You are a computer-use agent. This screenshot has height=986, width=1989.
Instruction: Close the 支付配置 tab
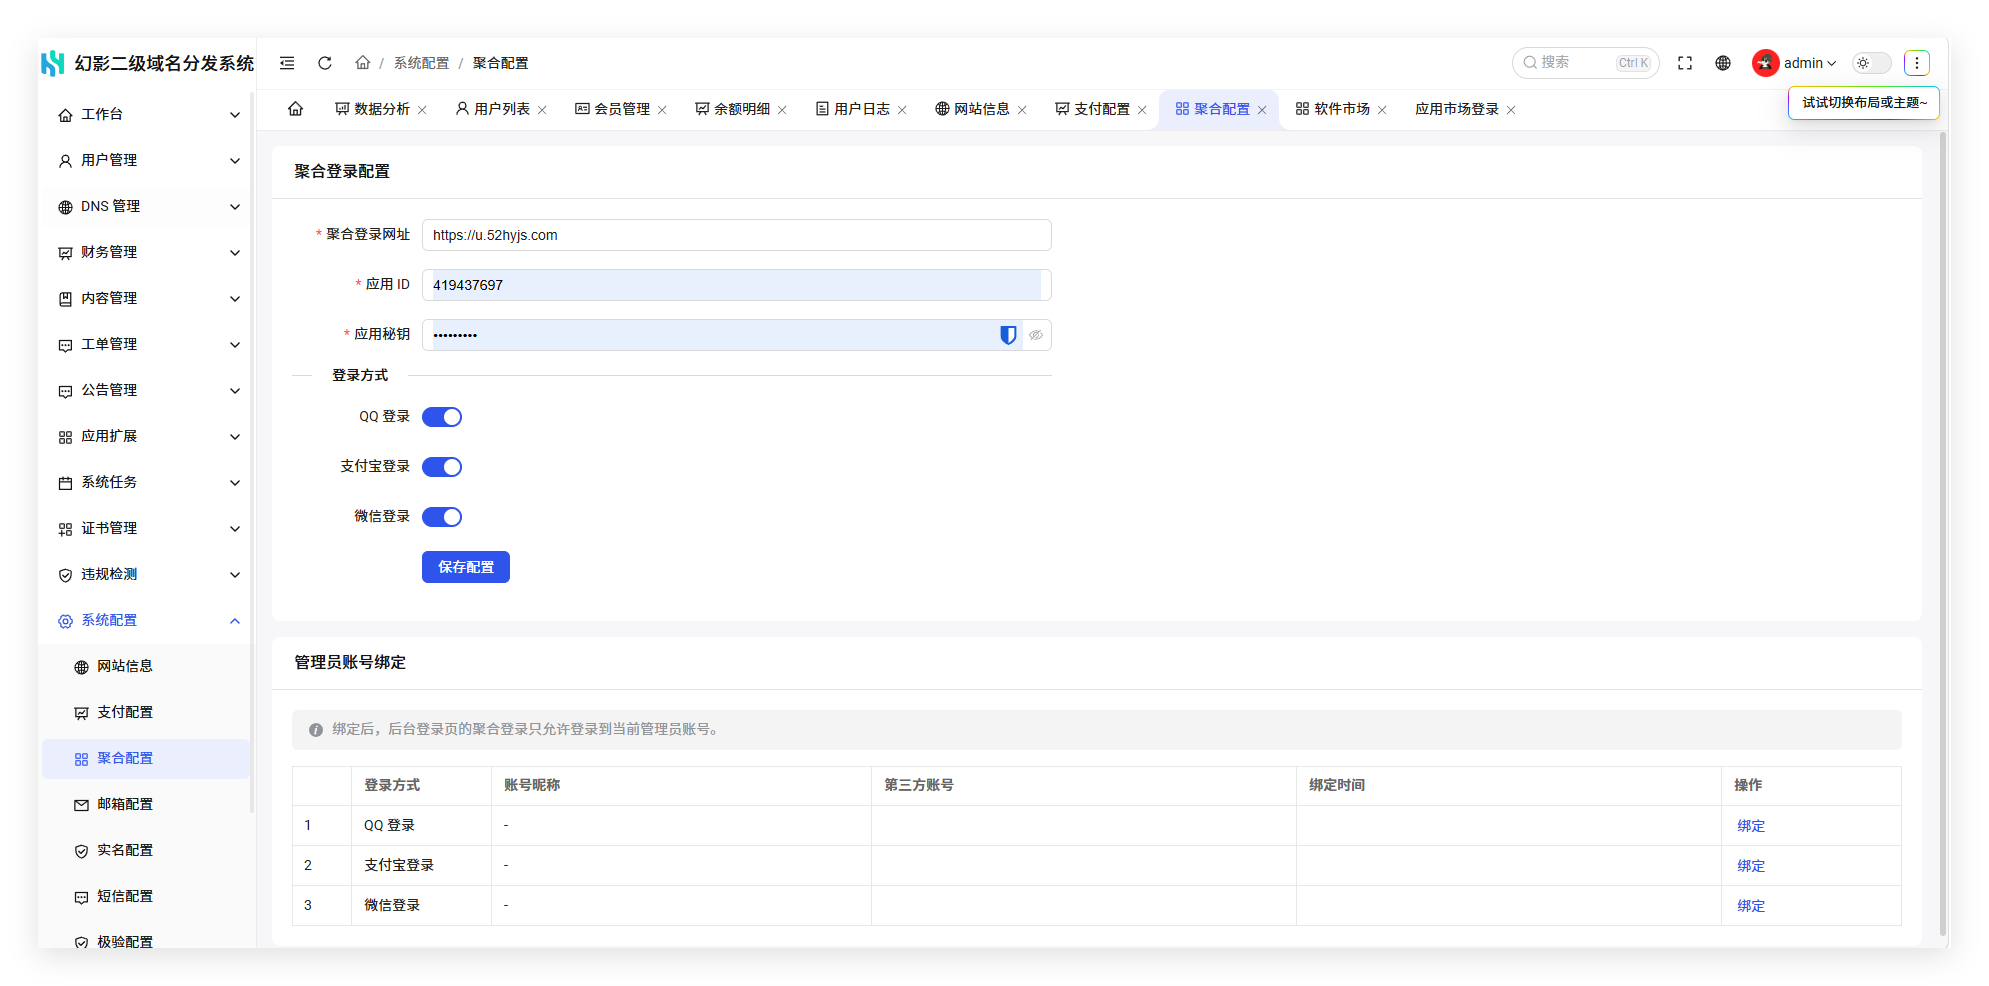pyautogui.click(x=1142, y=110)
